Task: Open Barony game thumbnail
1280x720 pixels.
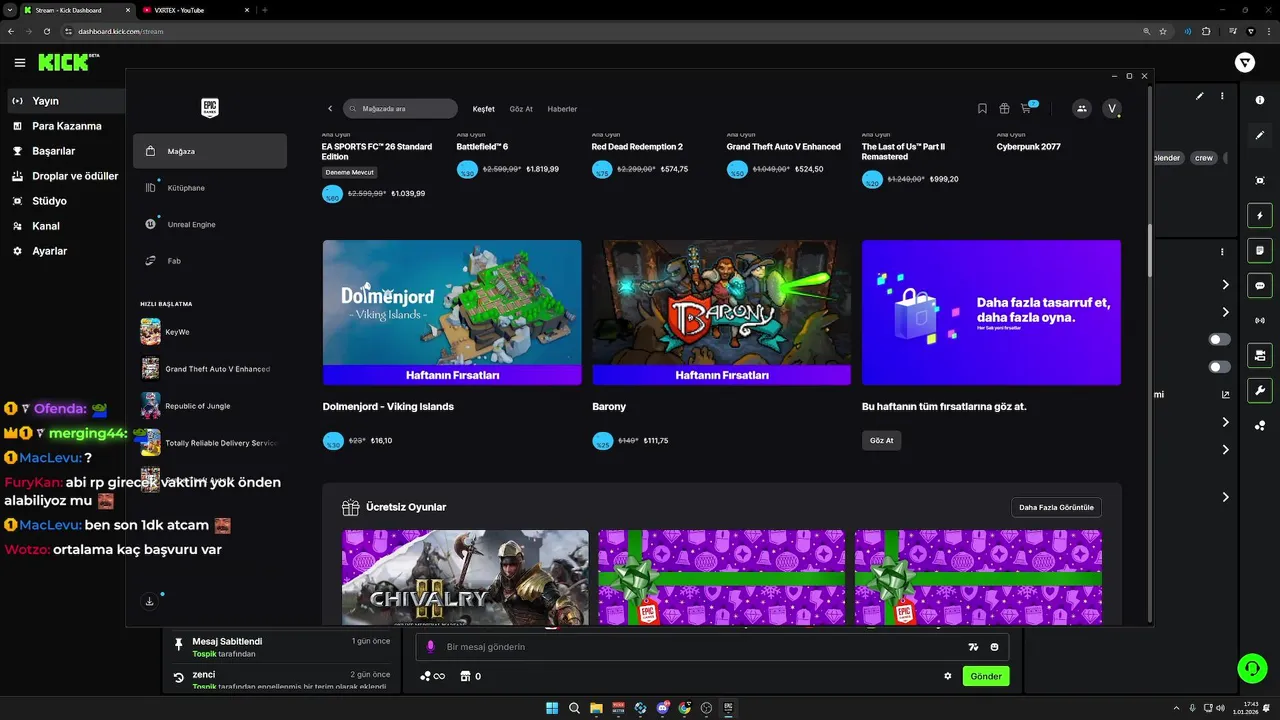Action: click(x=721, y=312)
